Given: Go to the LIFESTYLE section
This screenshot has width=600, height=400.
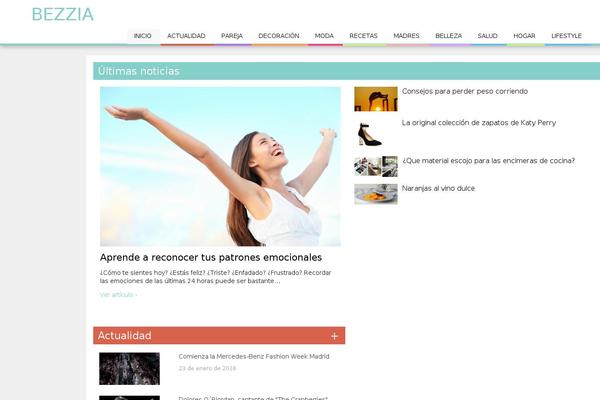Looking at the screenshot, I should tap(566, 36).
